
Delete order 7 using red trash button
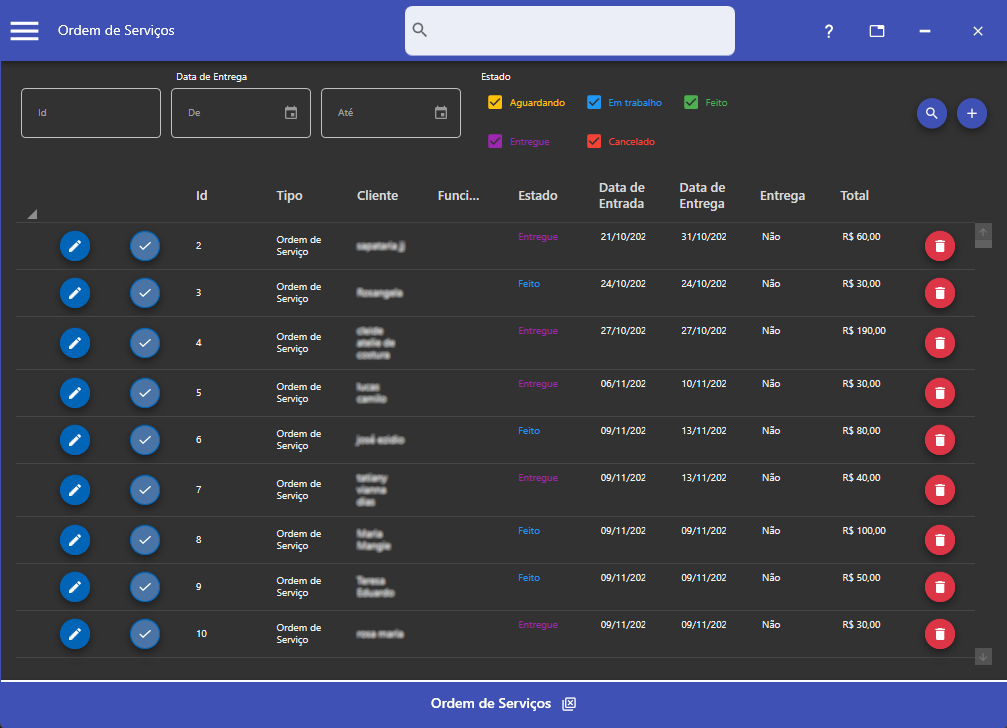coord(939,490)
